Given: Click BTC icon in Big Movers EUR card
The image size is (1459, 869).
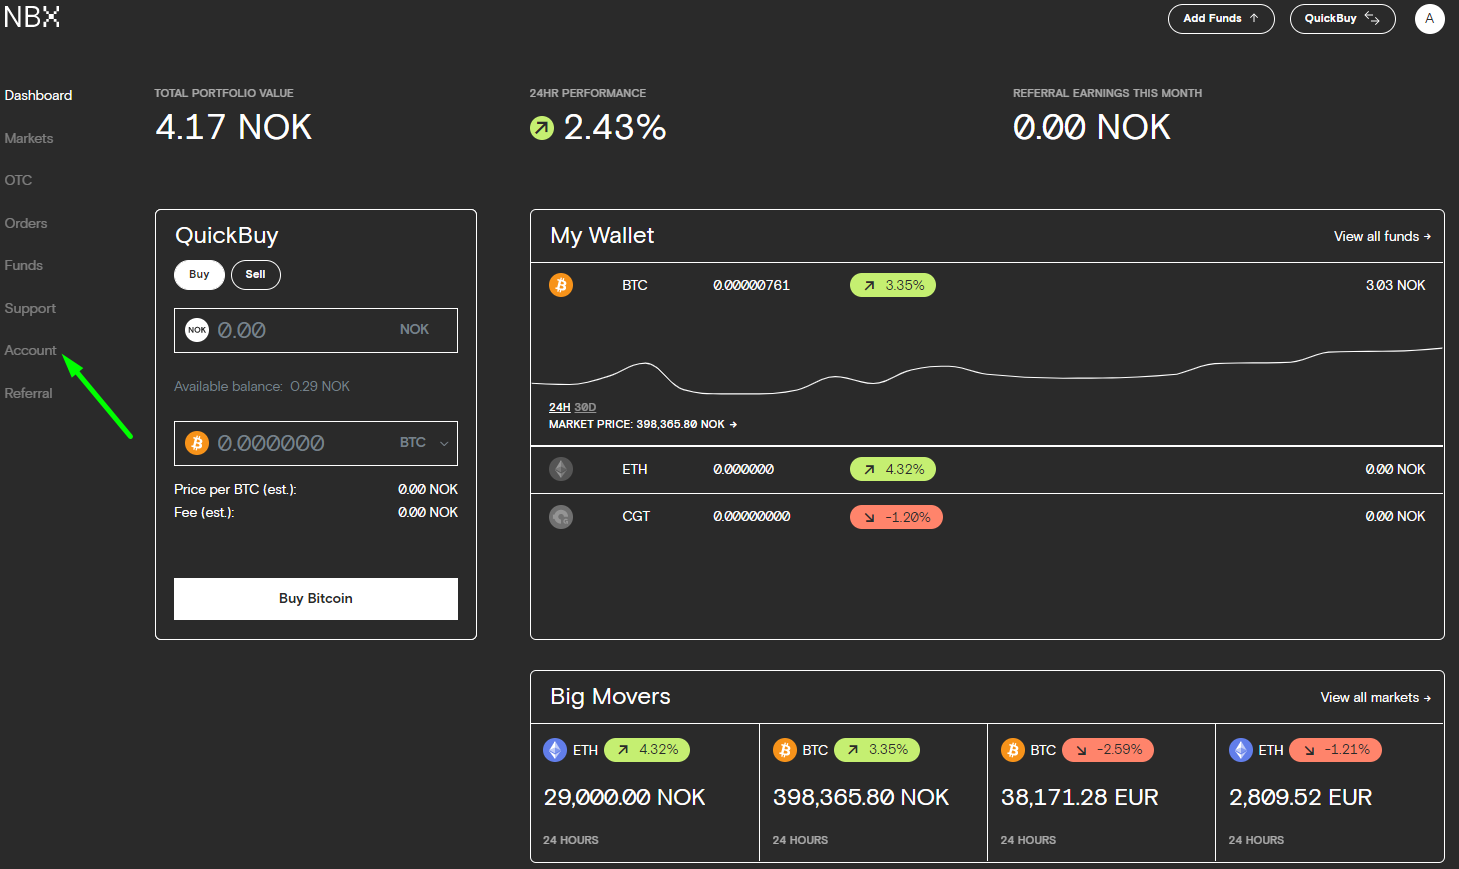Looking at the screenshot, I should pyautogui.click(x=1012, y=750).
